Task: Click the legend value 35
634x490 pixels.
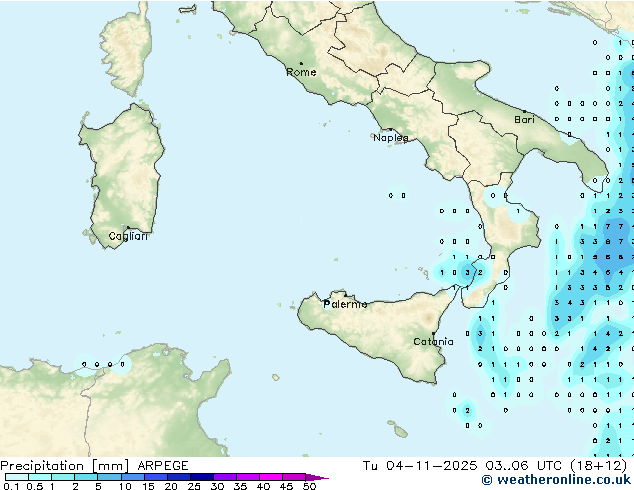Action: tap(241, 486)
